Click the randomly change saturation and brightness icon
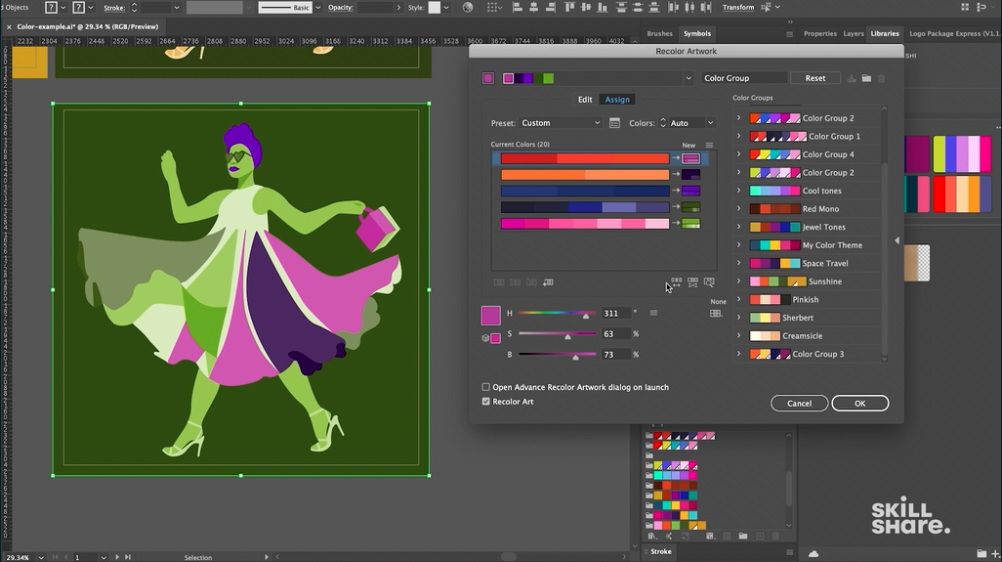 click(x=692, y=283)
